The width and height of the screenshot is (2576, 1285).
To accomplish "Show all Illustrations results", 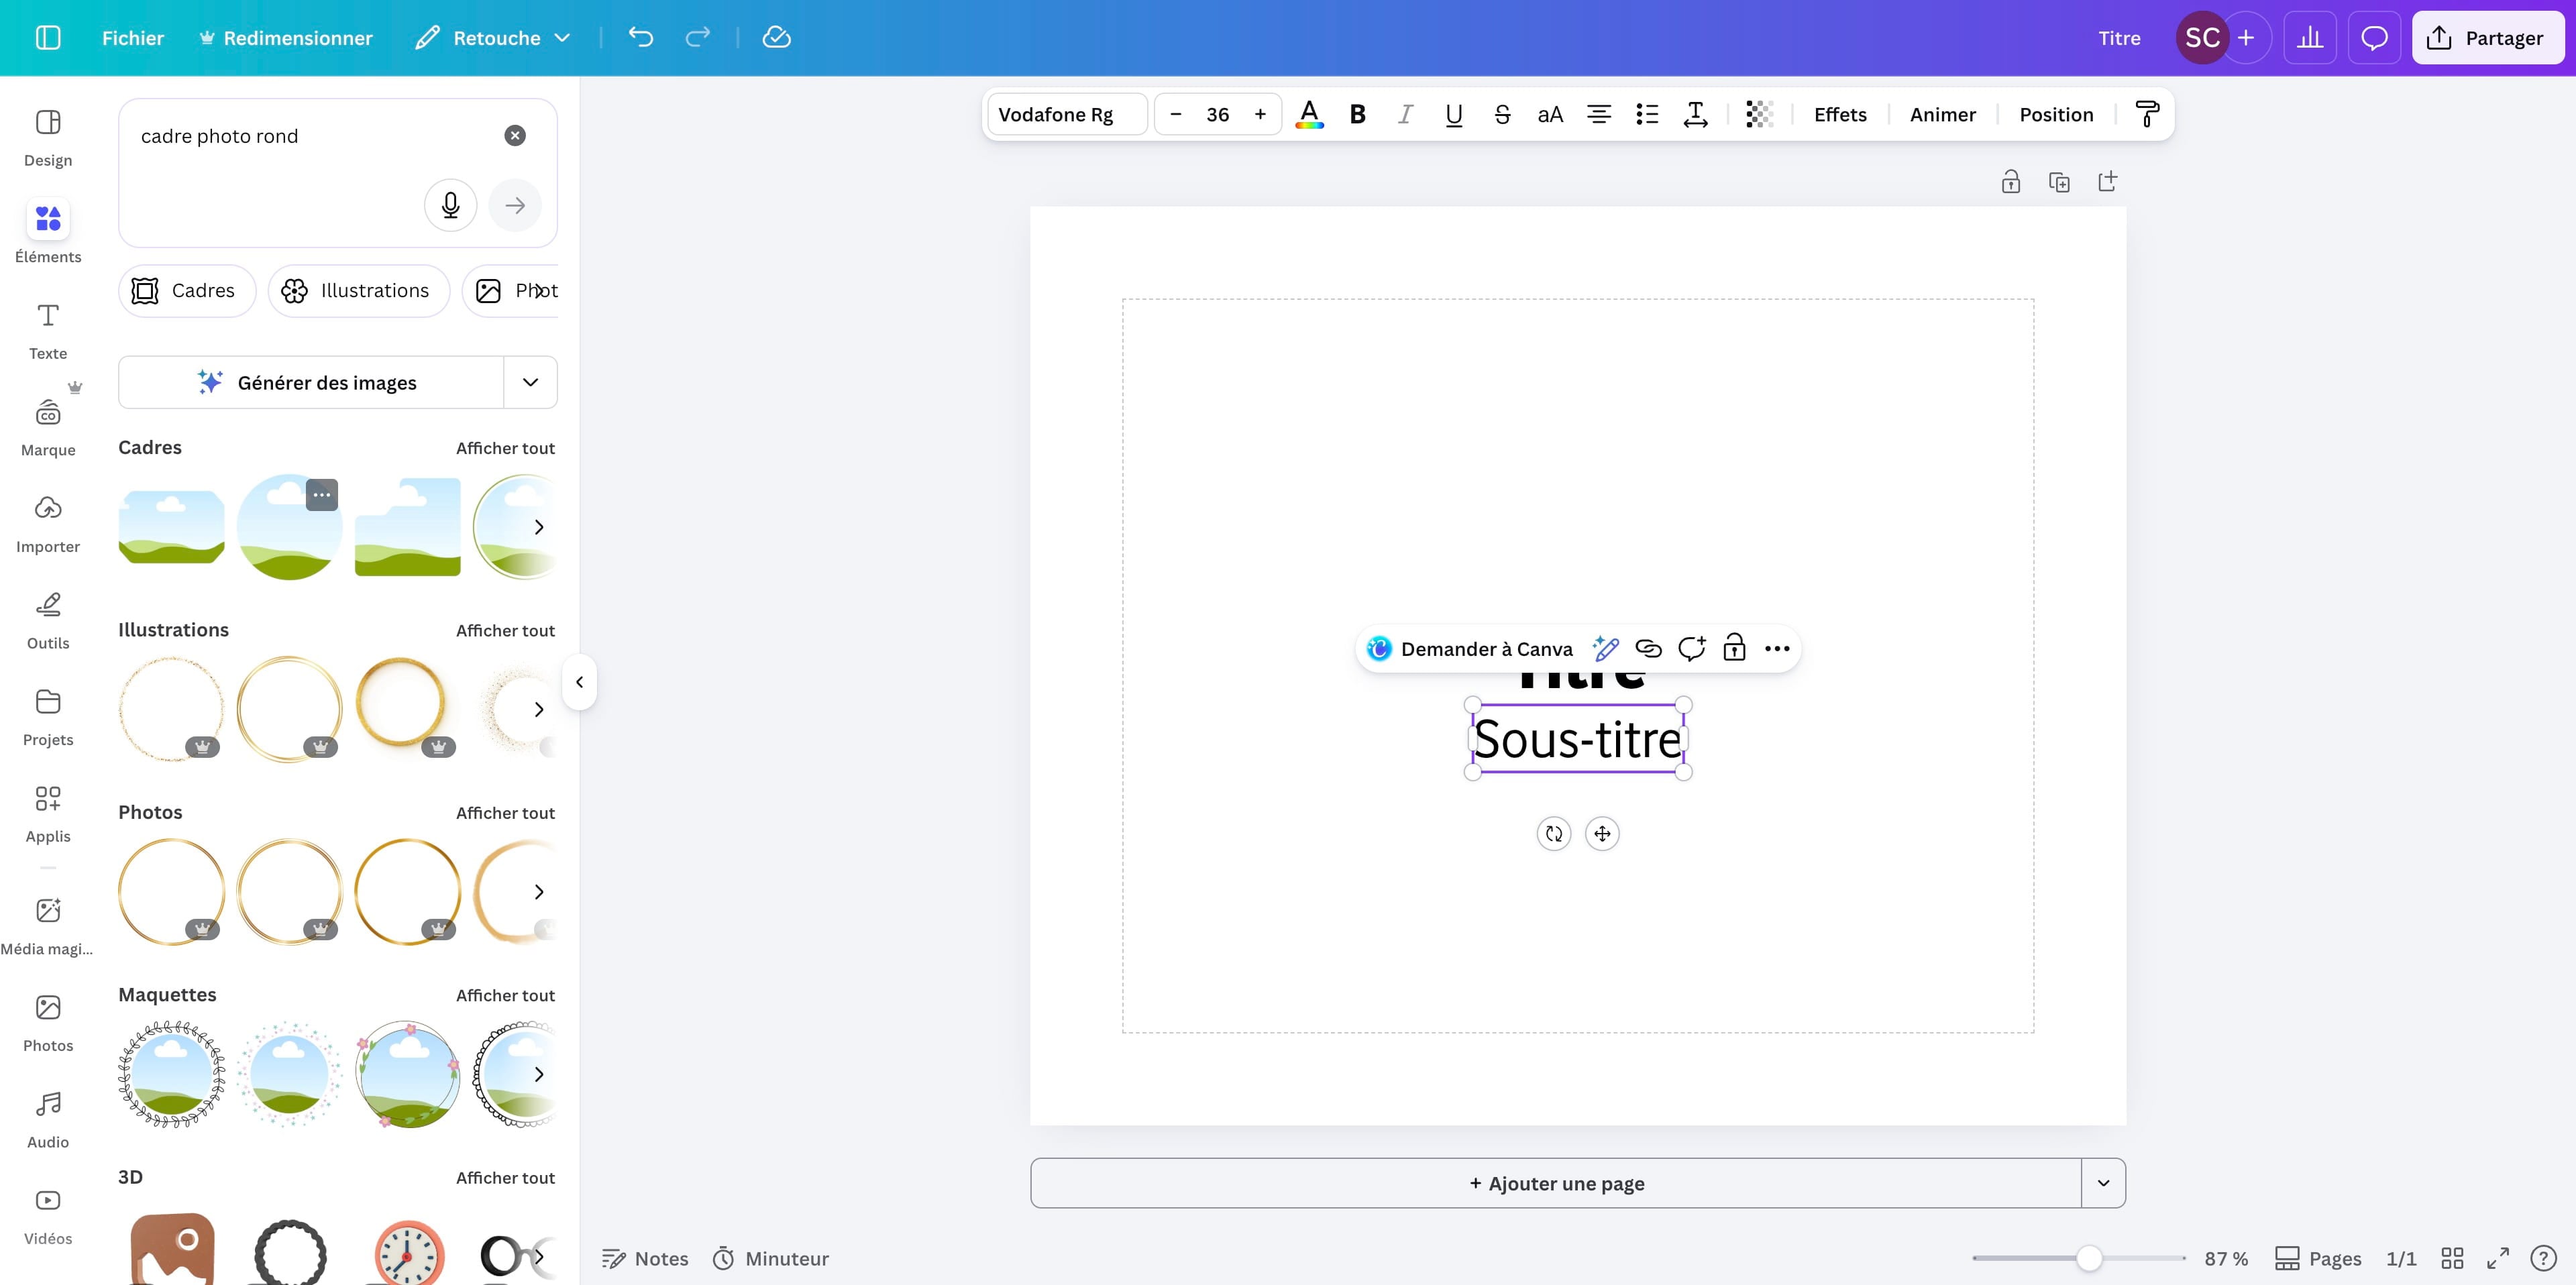I will point(505,630).
